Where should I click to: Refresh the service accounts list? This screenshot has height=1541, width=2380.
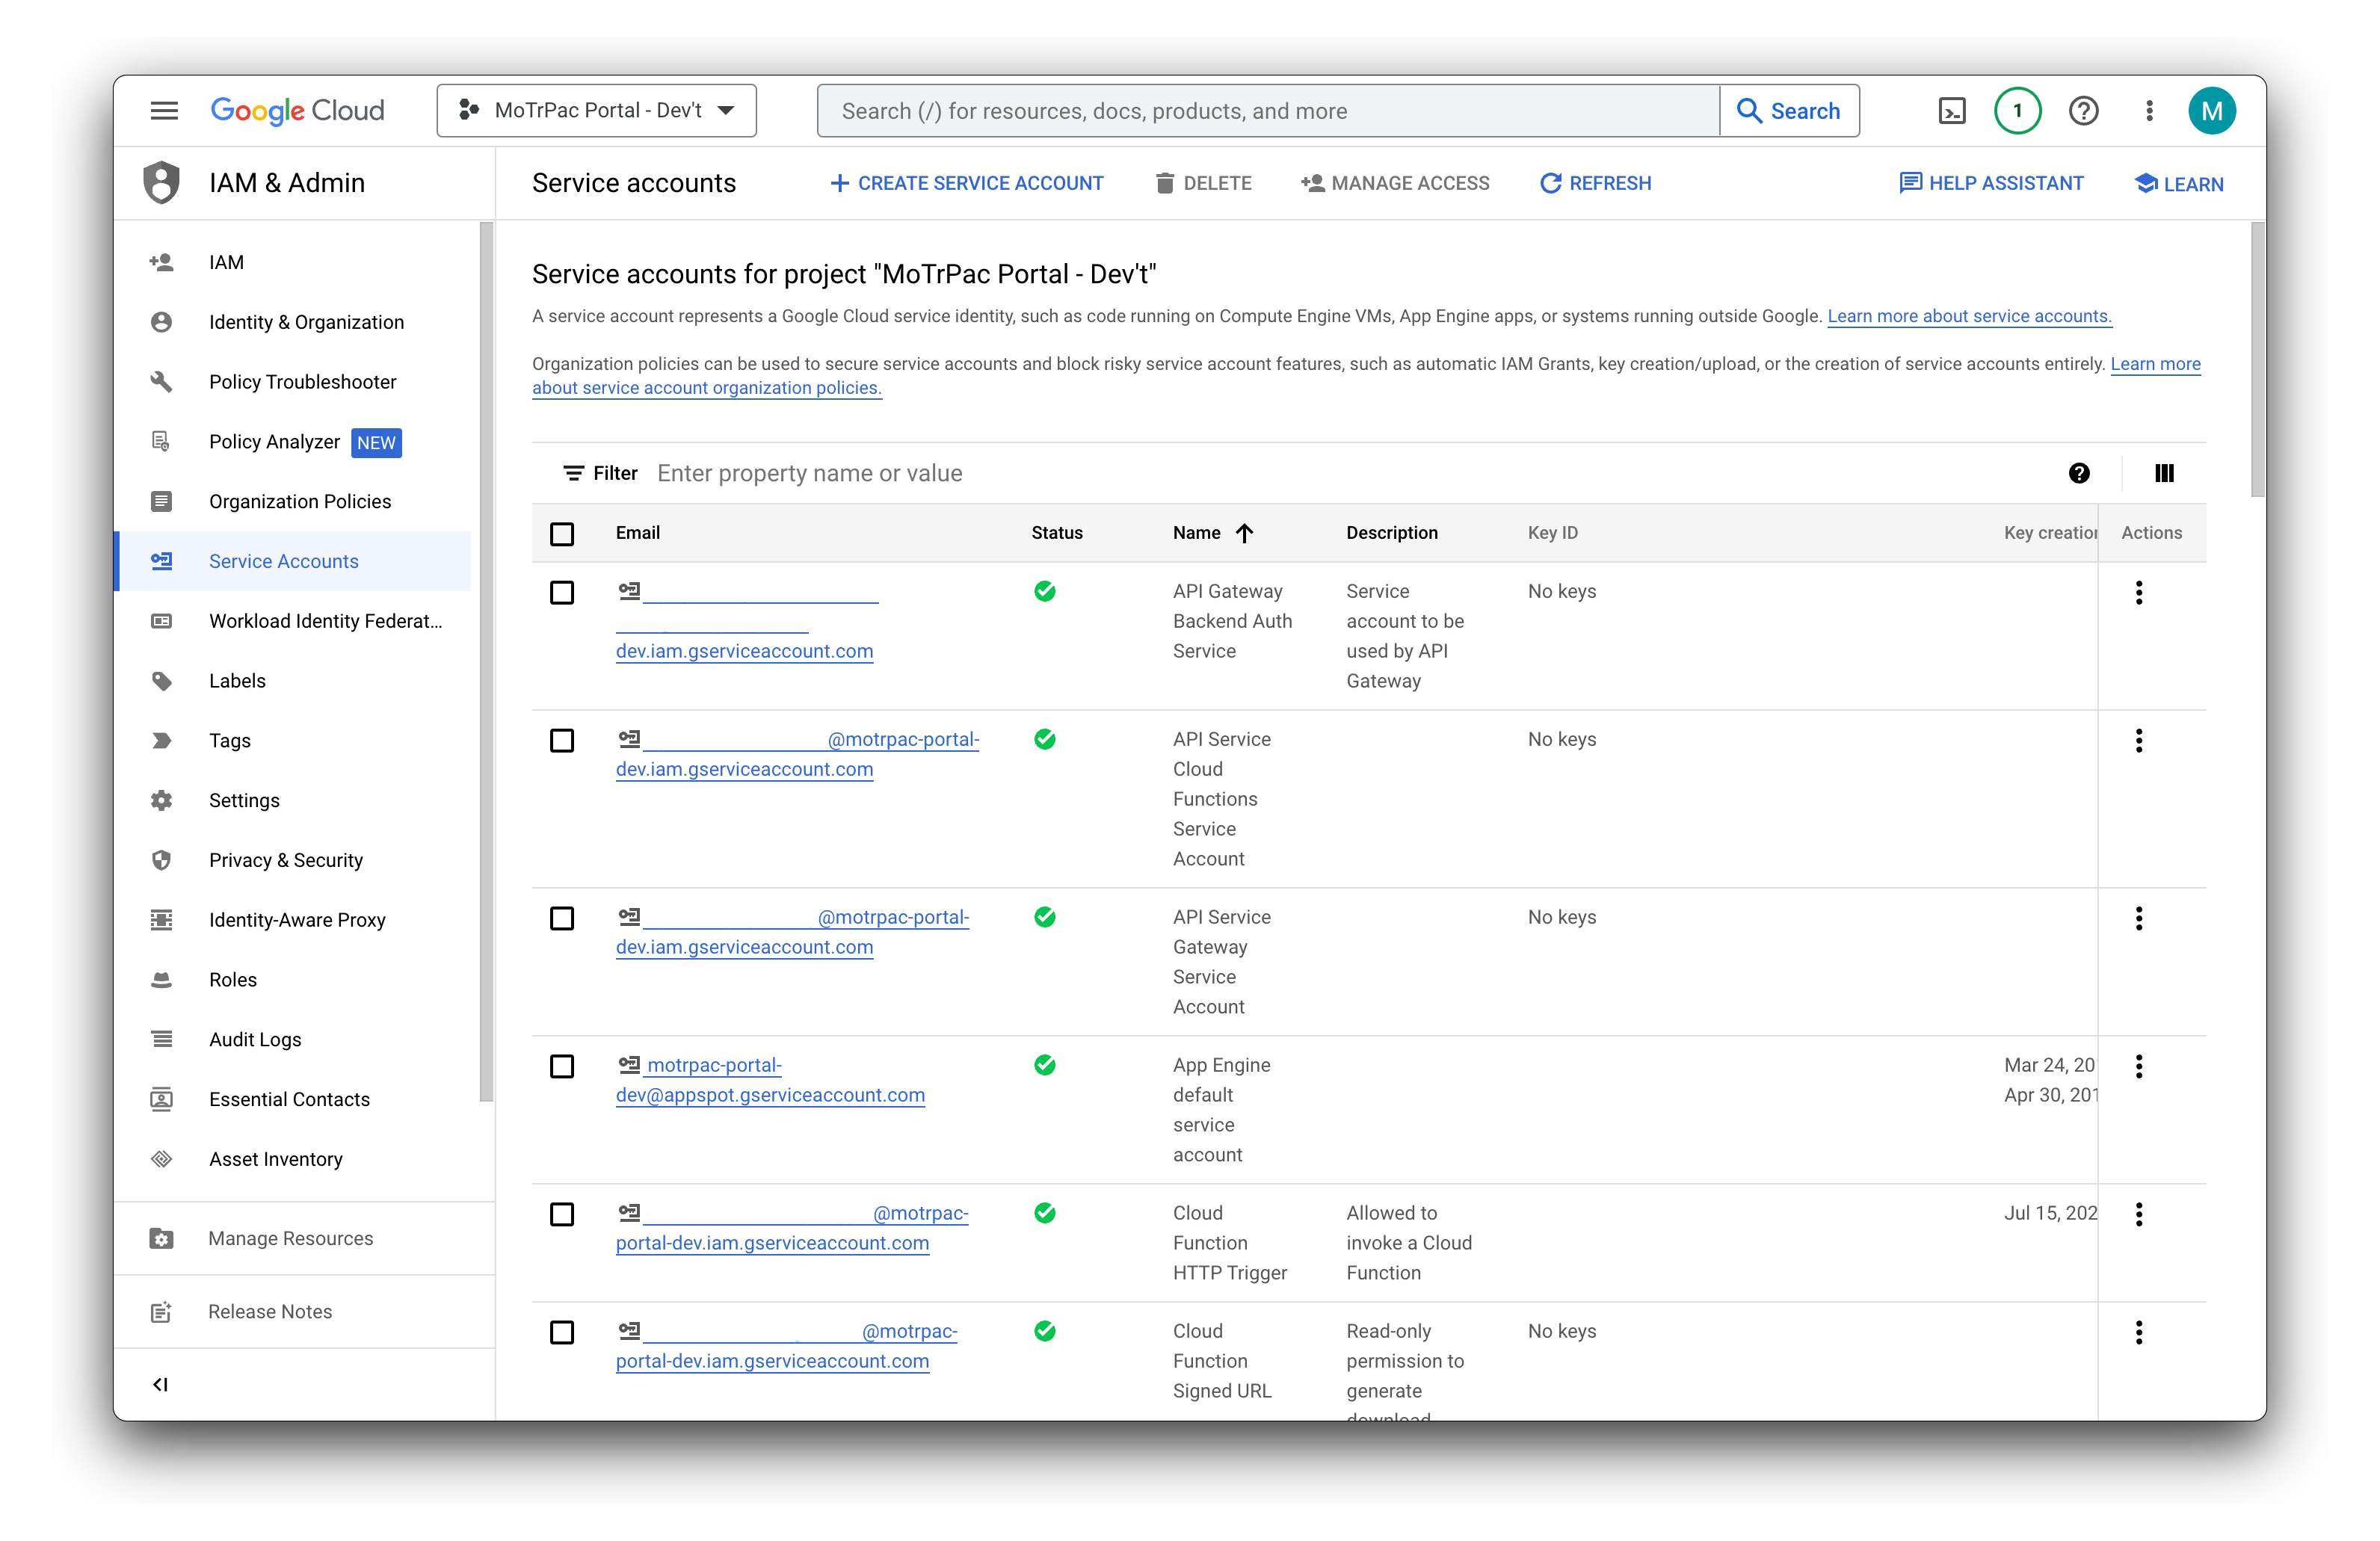click(x=1596, y=183)
